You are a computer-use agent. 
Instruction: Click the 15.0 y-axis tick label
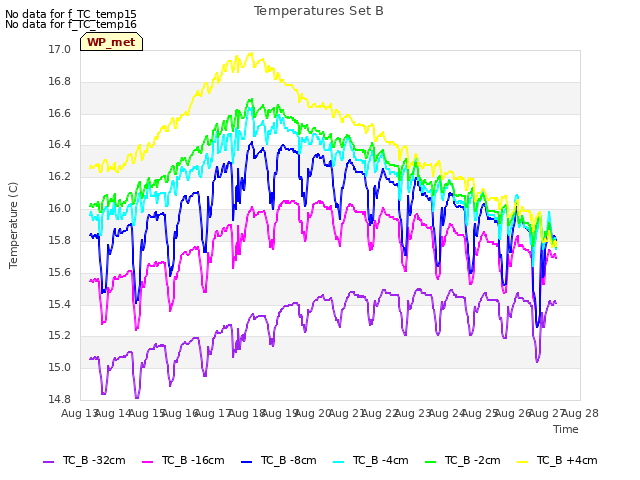point(60,367)
